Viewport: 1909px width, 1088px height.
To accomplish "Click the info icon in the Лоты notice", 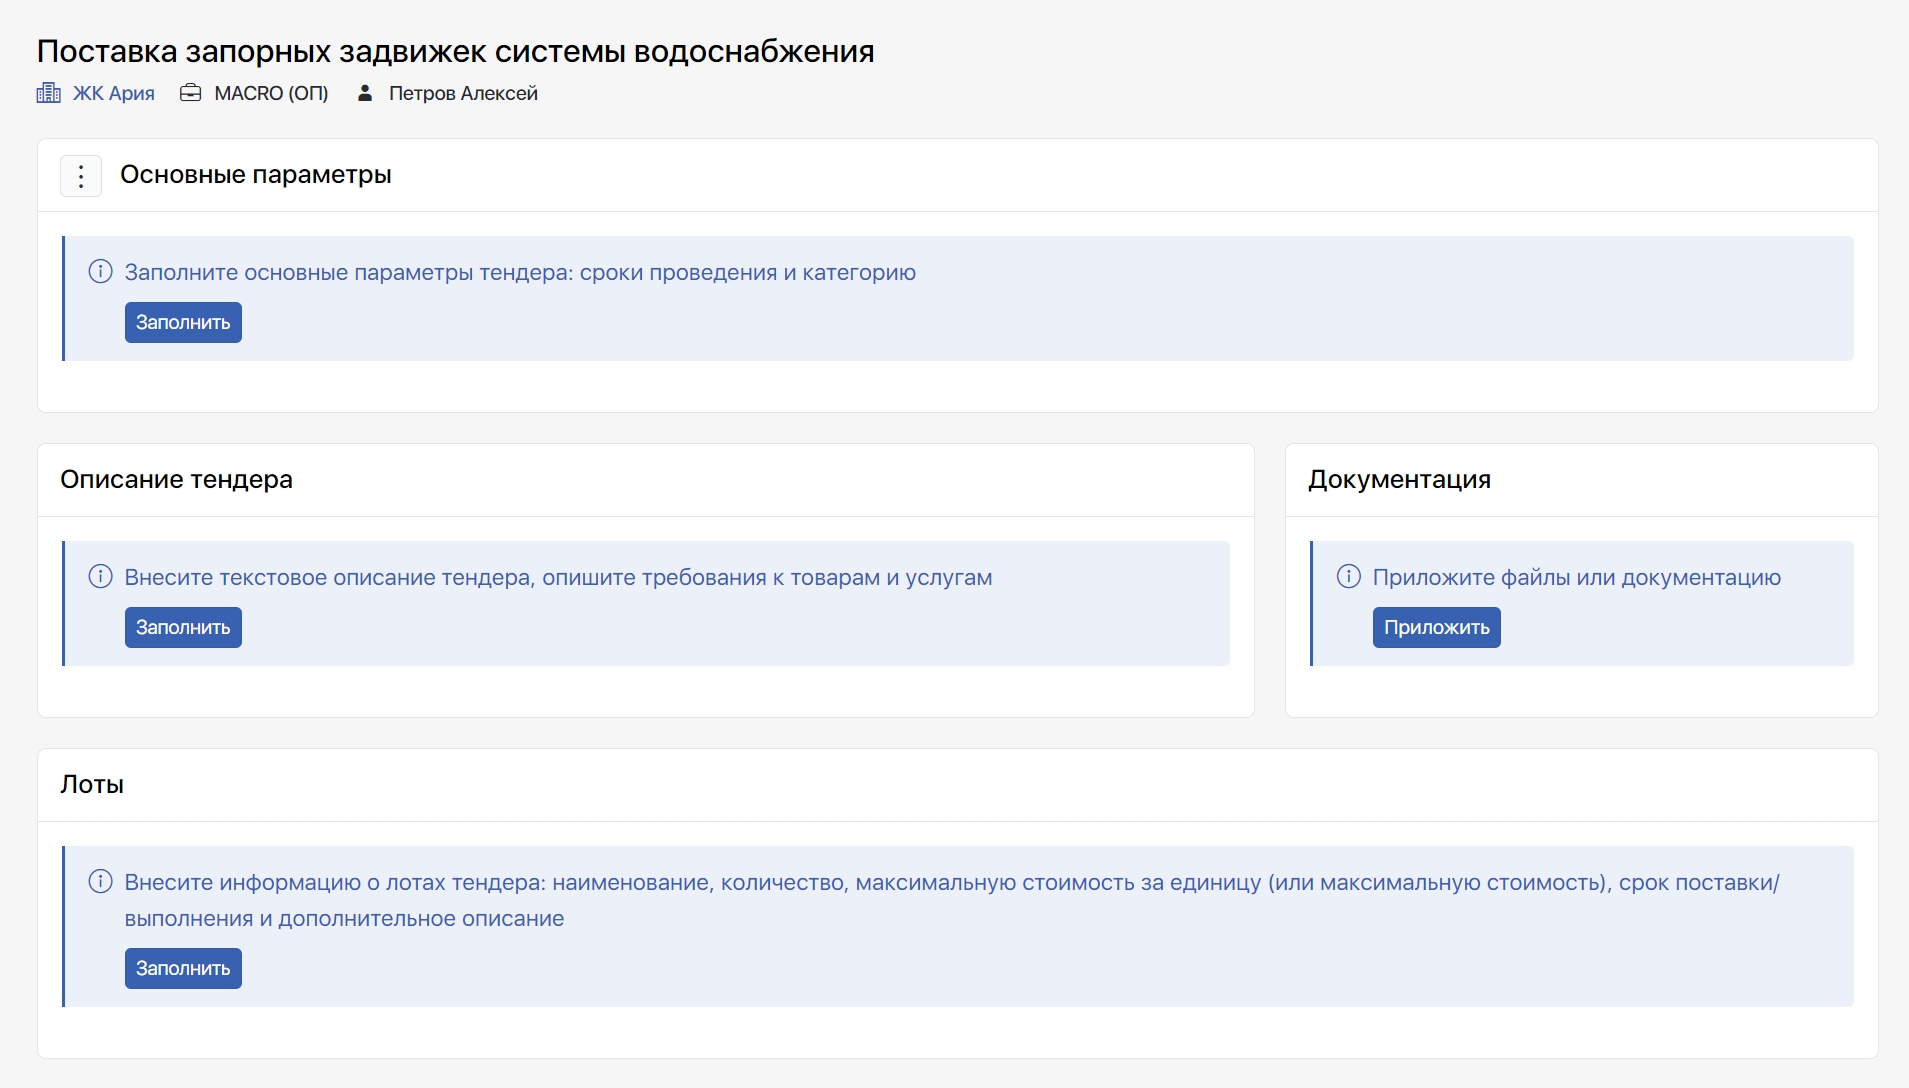I will pos(100,882).
